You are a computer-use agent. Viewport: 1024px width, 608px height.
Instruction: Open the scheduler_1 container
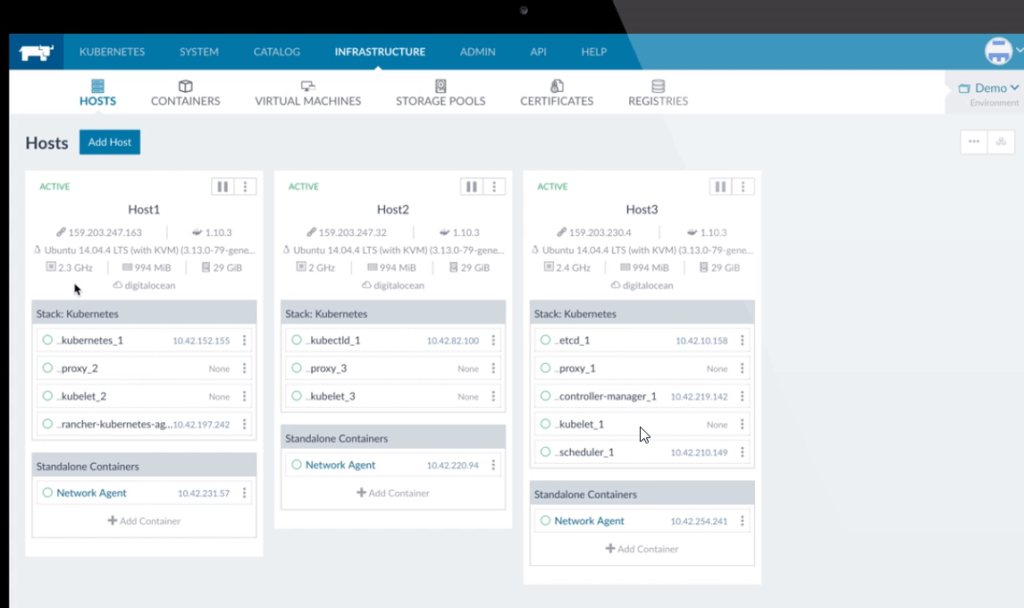pyautogui.click(x=584, y=452)
